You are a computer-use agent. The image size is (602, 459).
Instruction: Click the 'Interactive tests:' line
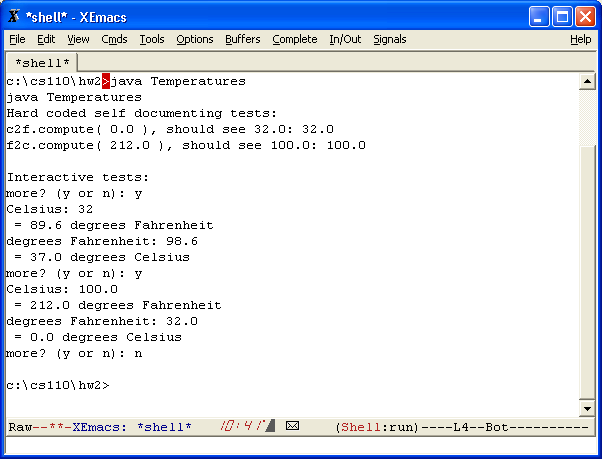pyautogui.click(x=78, y=177)
